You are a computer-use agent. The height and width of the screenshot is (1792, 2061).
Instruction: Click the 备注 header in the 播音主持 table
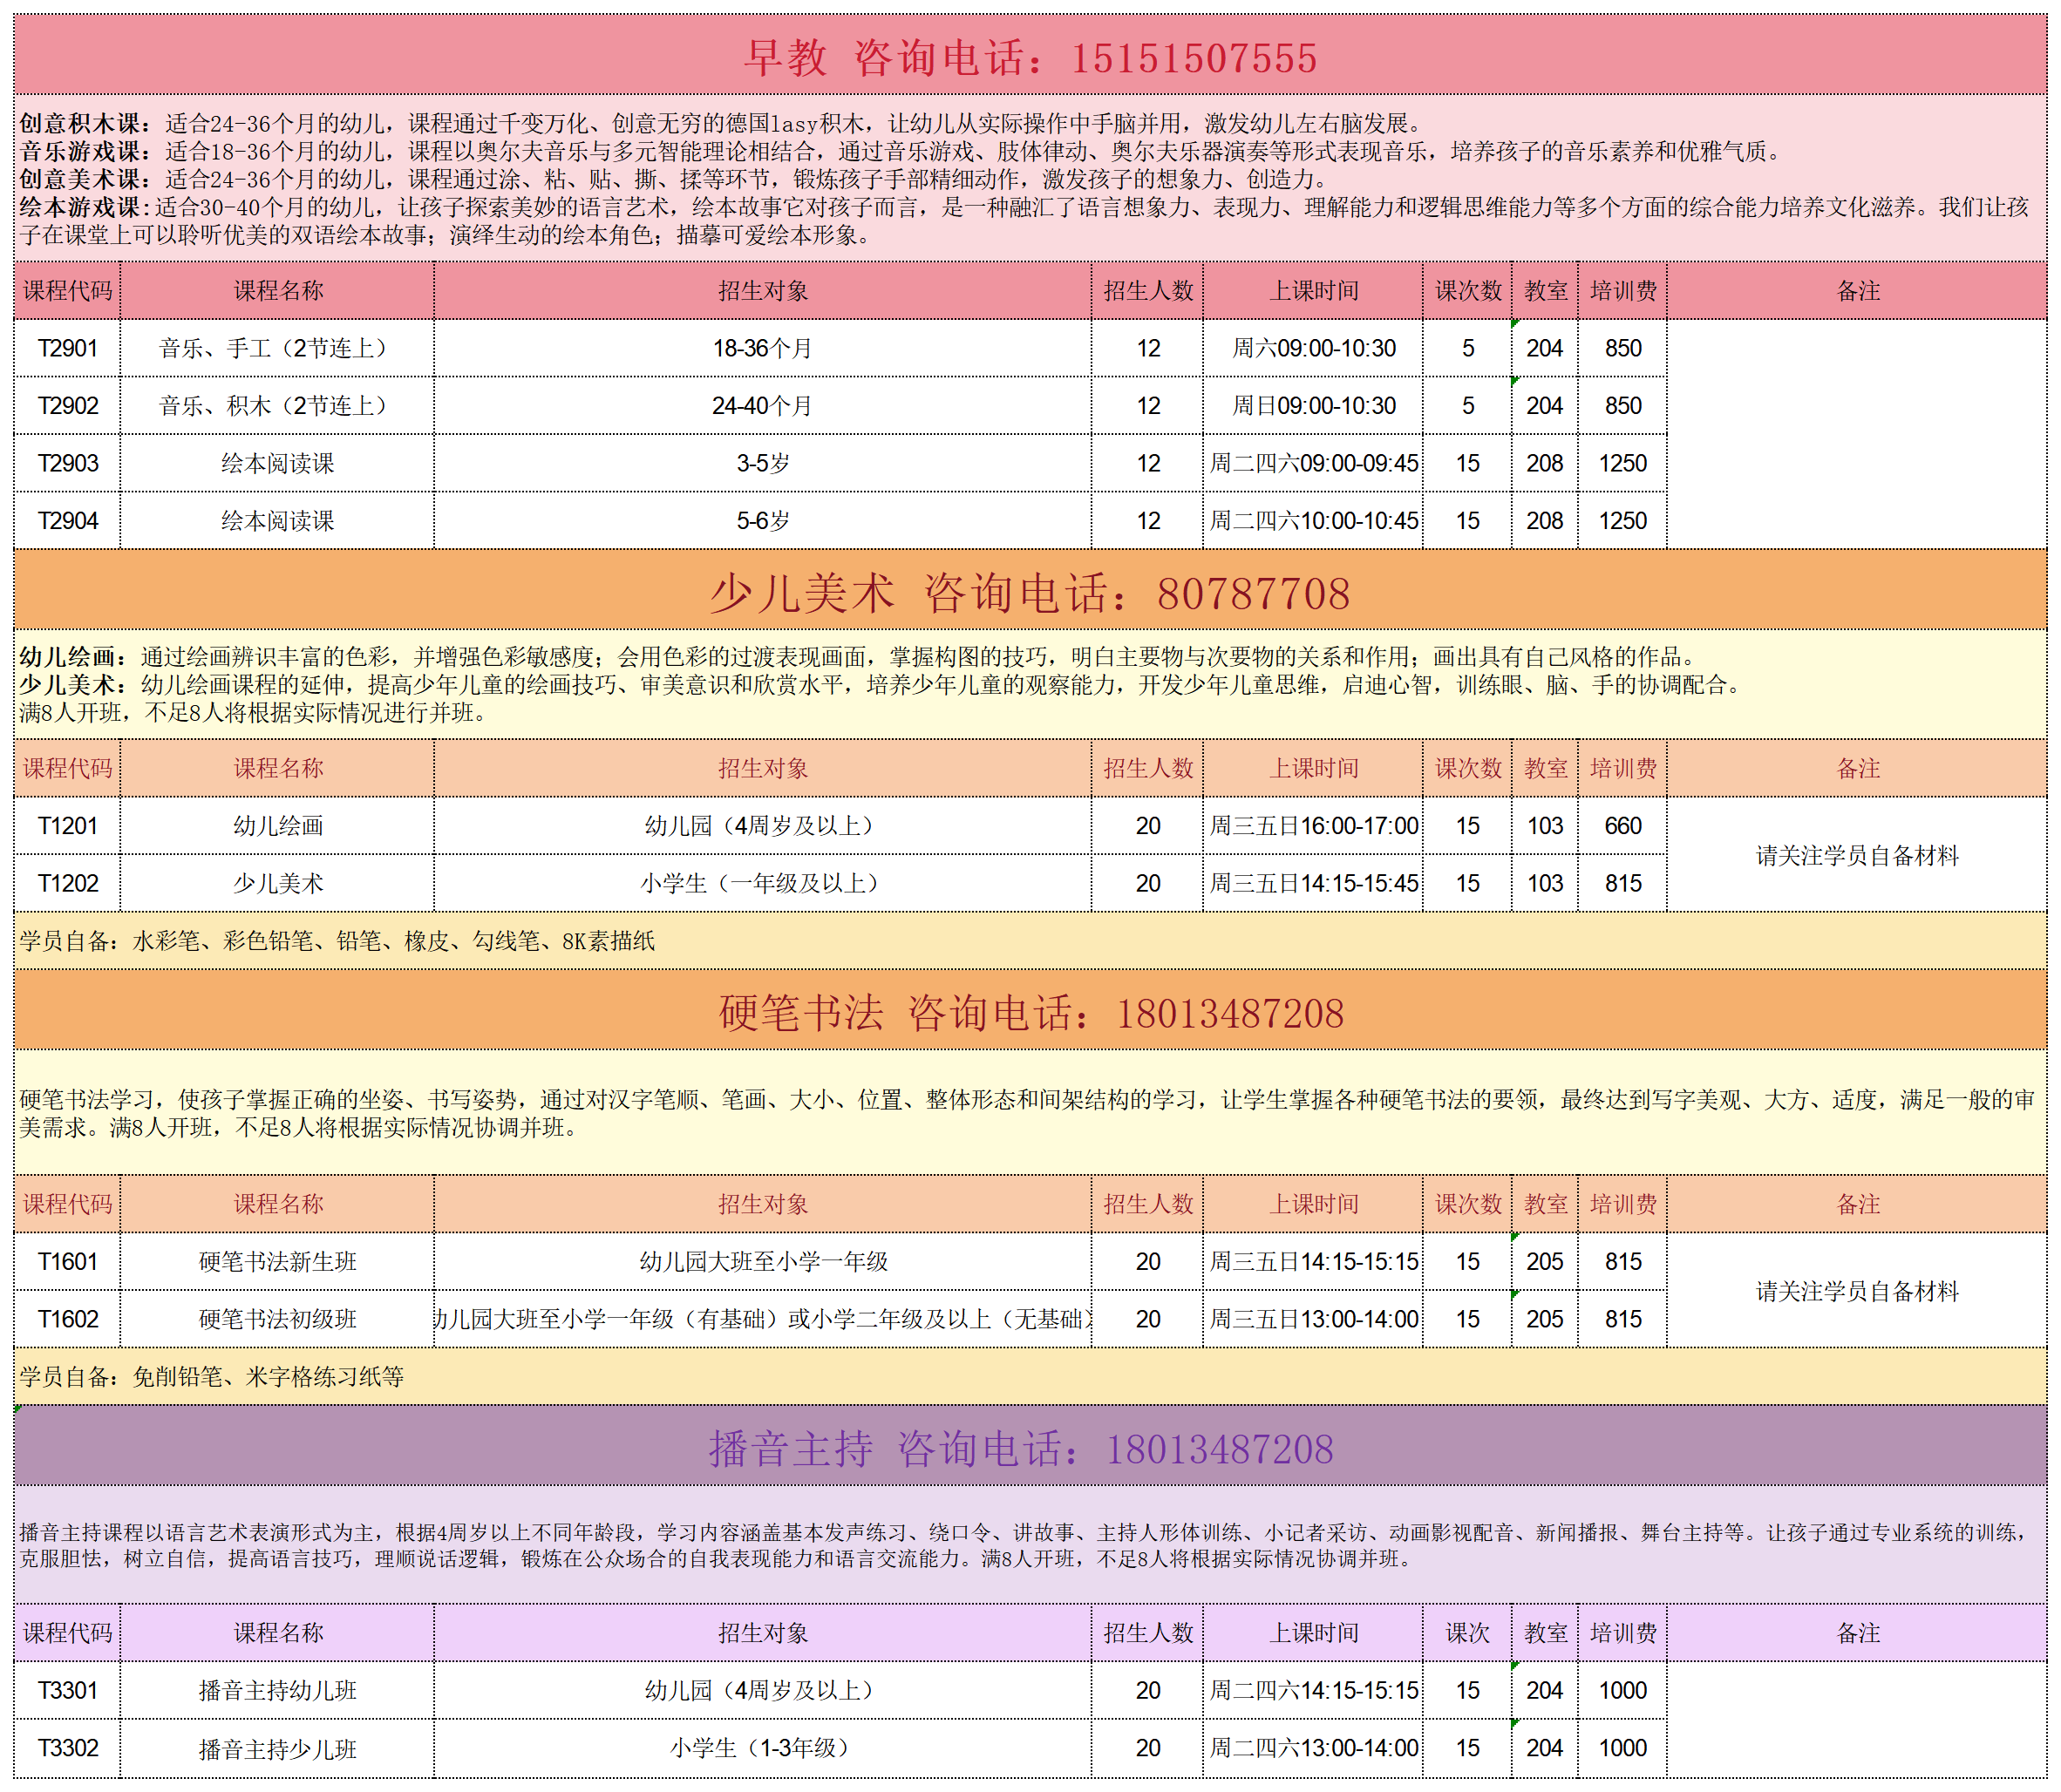1857,1633
